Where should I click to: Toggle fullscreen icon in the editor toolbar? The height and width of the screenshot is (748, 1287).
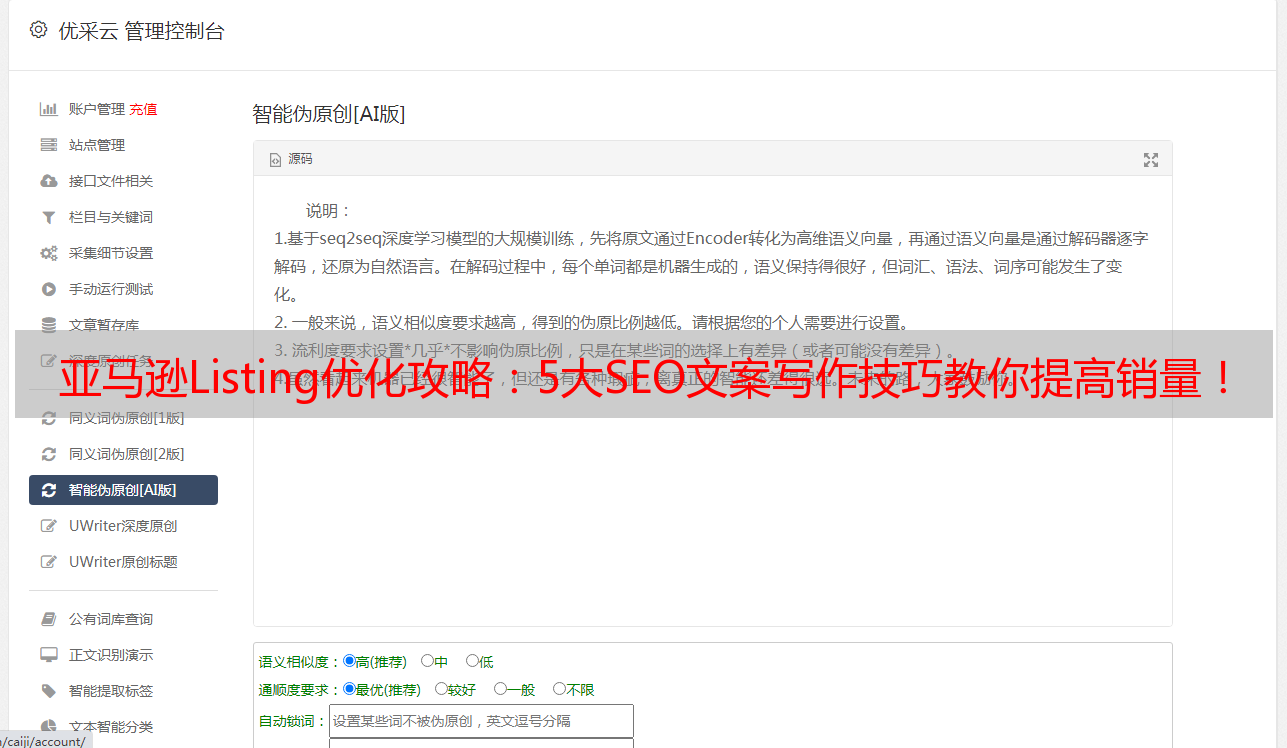pos(1151,160)
